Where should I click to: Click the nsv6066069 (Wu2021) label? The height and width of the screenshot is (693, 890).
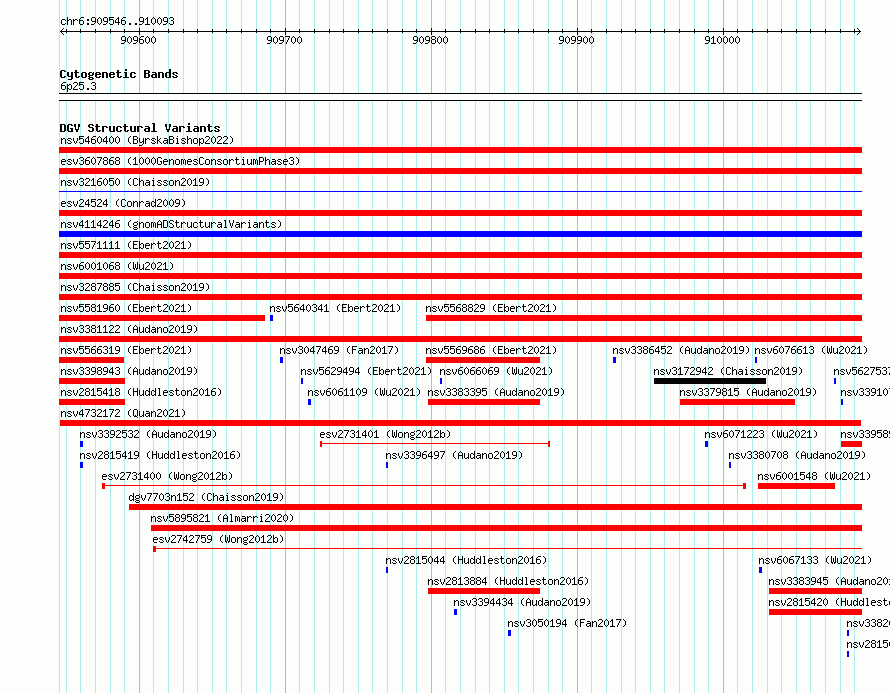pyautogui.click(x=496, y=371)
